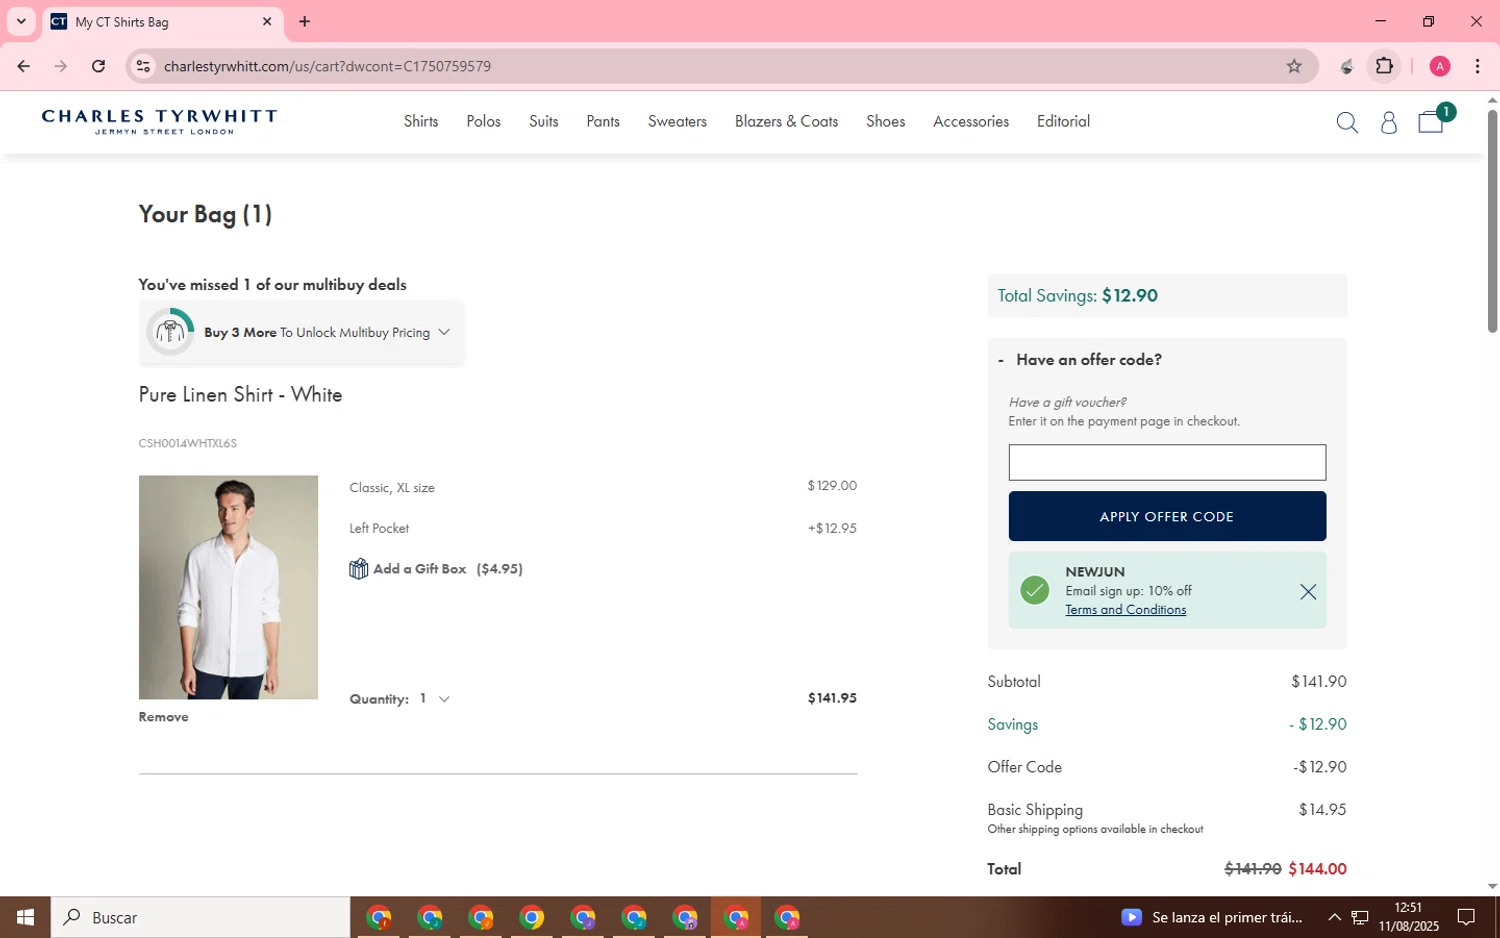Click the multibuy shirt progress icon
Screen dimensions: 1500x938
(171, 332)
